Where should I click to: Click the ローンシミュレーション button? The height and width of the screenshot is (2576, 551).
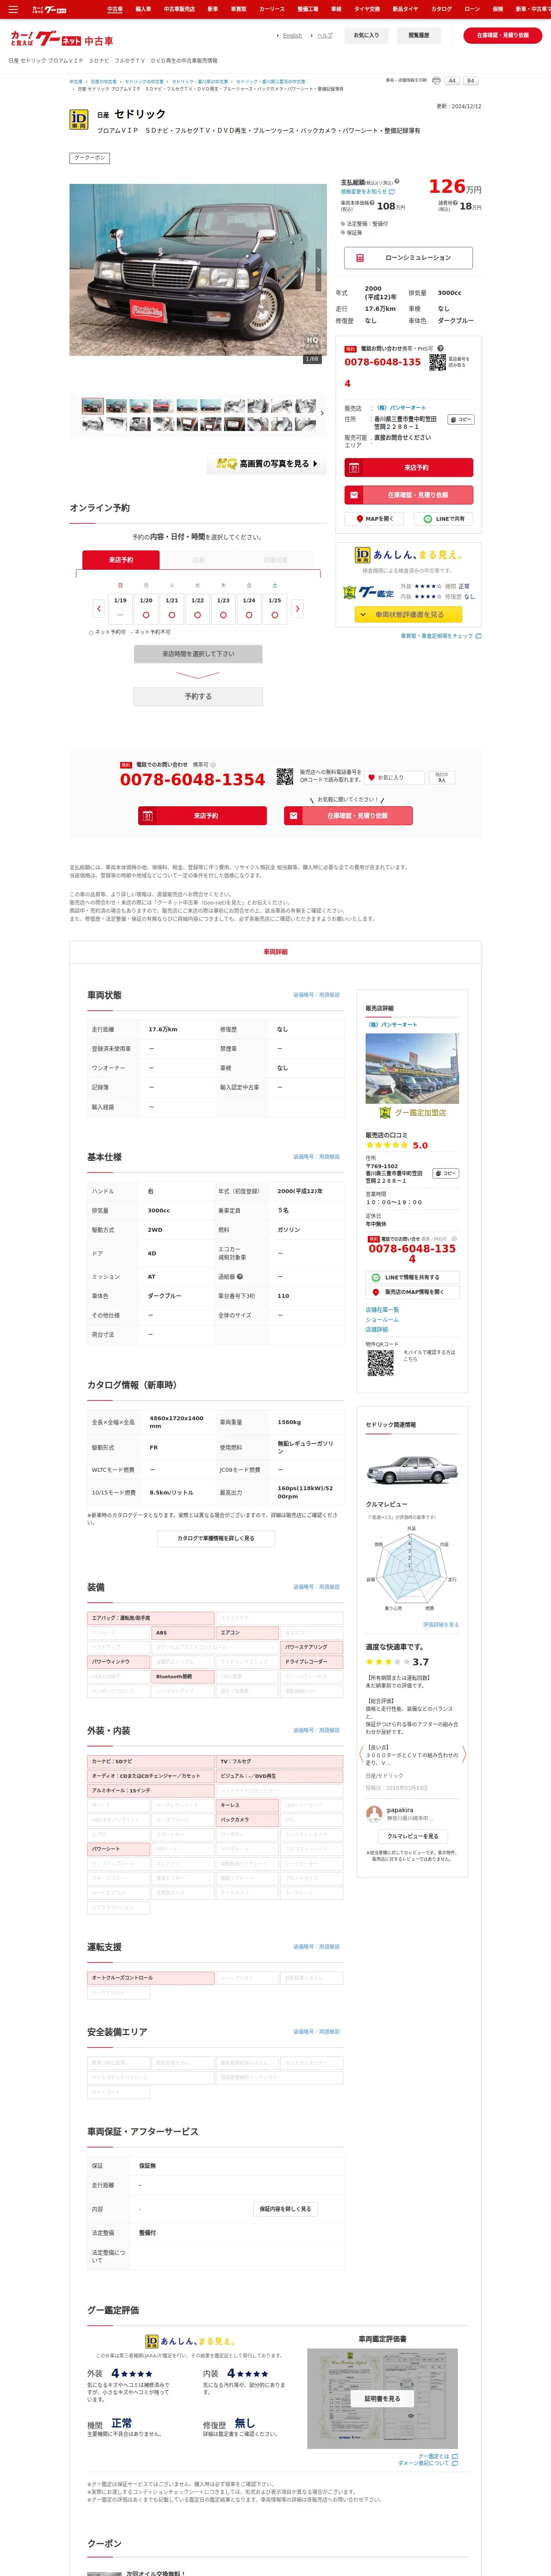tap(408, 257)
